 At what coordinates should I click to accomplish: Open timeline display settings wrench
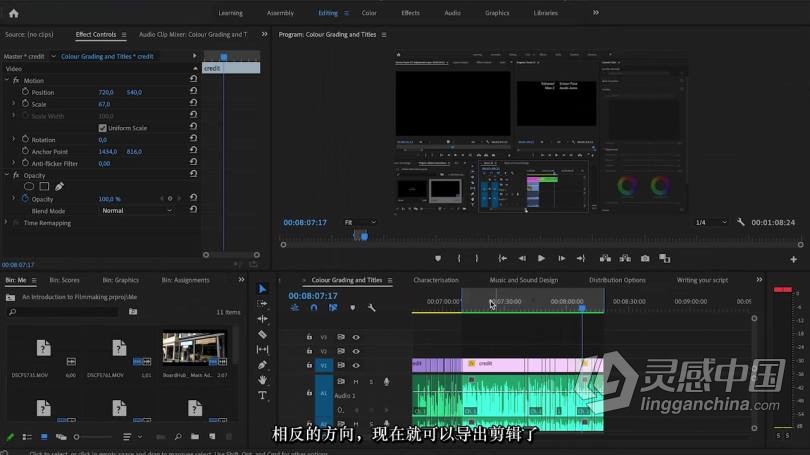pyautogui.click(x=371, y=308)
